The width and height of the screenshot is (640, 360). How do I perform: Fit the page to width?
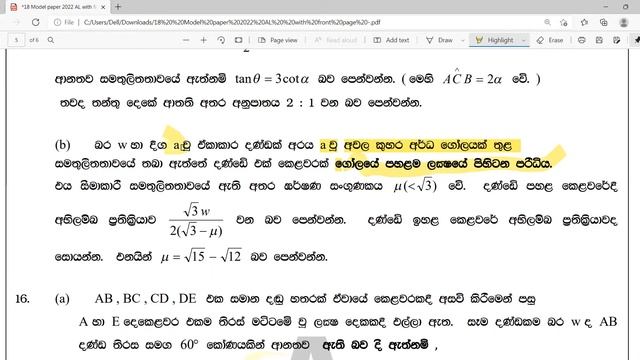pyautogui.click(x=238, y=40)
